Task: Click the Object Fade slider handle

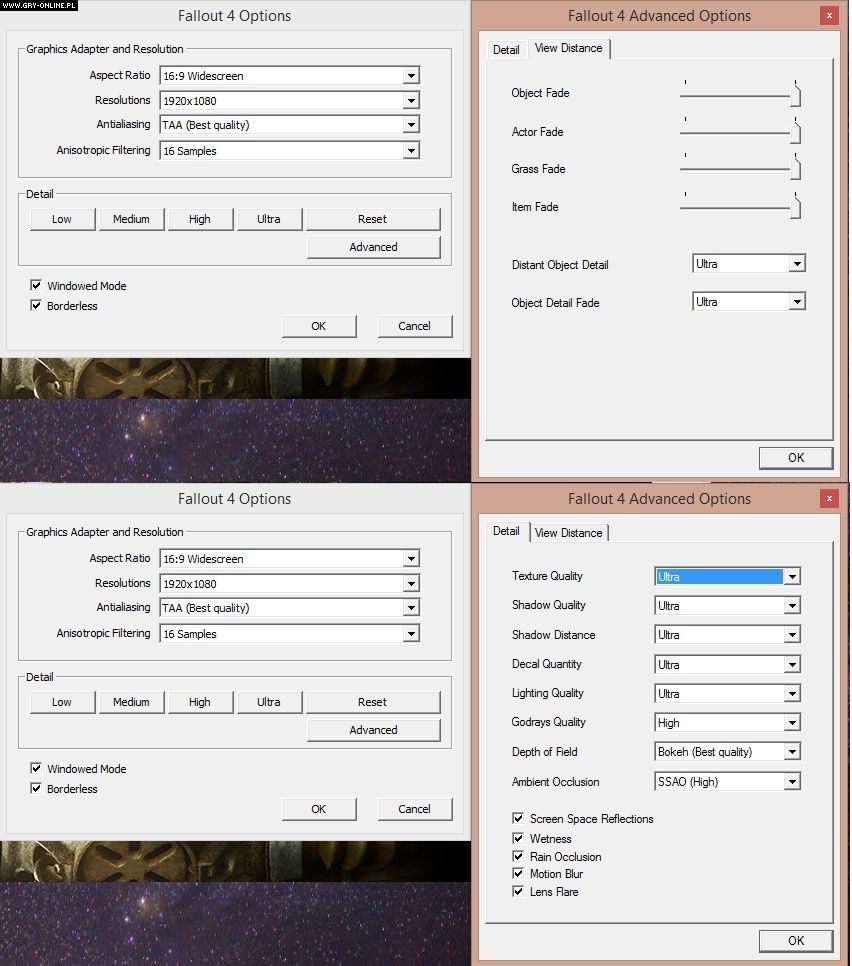Action: 796,95
